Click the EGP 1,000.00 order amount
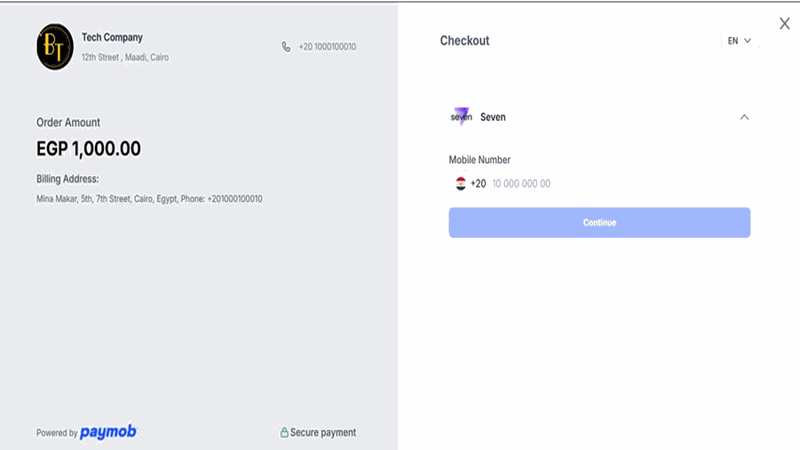Image resolution: width=800 pixels, height=450 pixels. point(88,149)
